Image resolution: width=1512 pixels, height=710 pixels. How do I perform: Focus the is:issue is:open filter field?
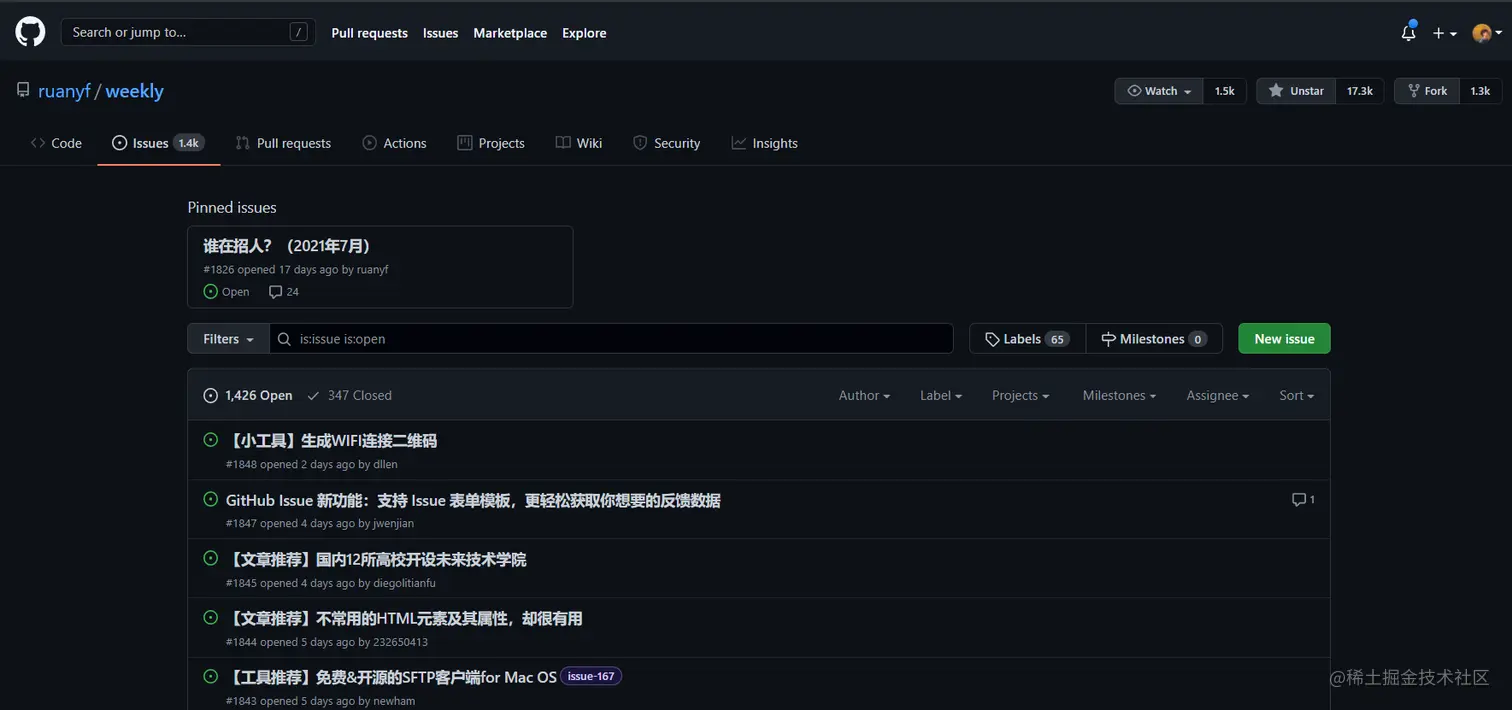[611, 339]
